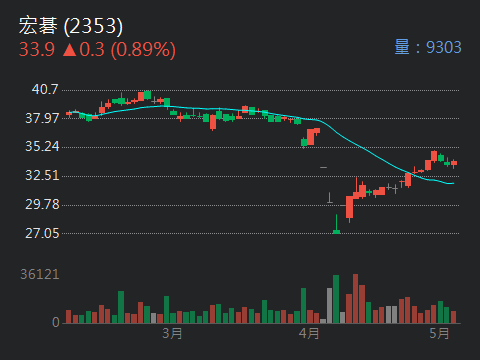Screen dimensions: 480x360
Task: Click the 0 volume axis label
Action: pyautogui.click(x=56, y=322)
